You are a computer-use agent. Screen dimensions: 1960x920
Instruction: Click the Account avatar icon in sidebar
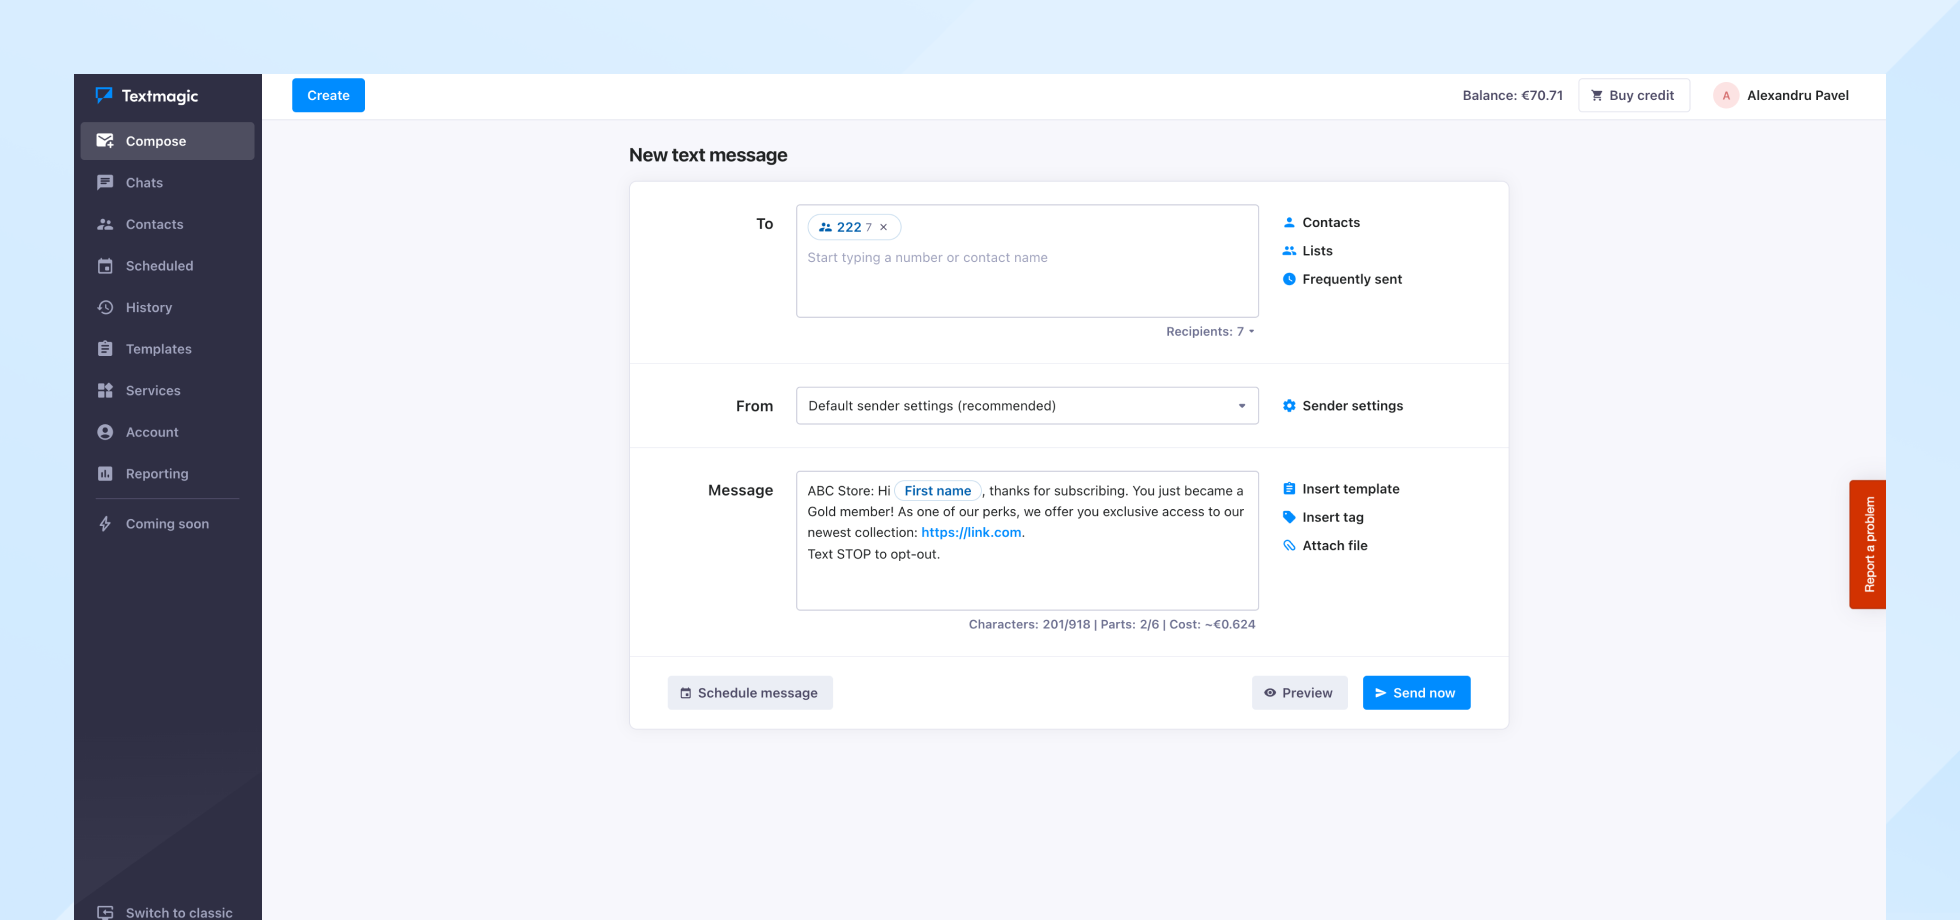105,432
